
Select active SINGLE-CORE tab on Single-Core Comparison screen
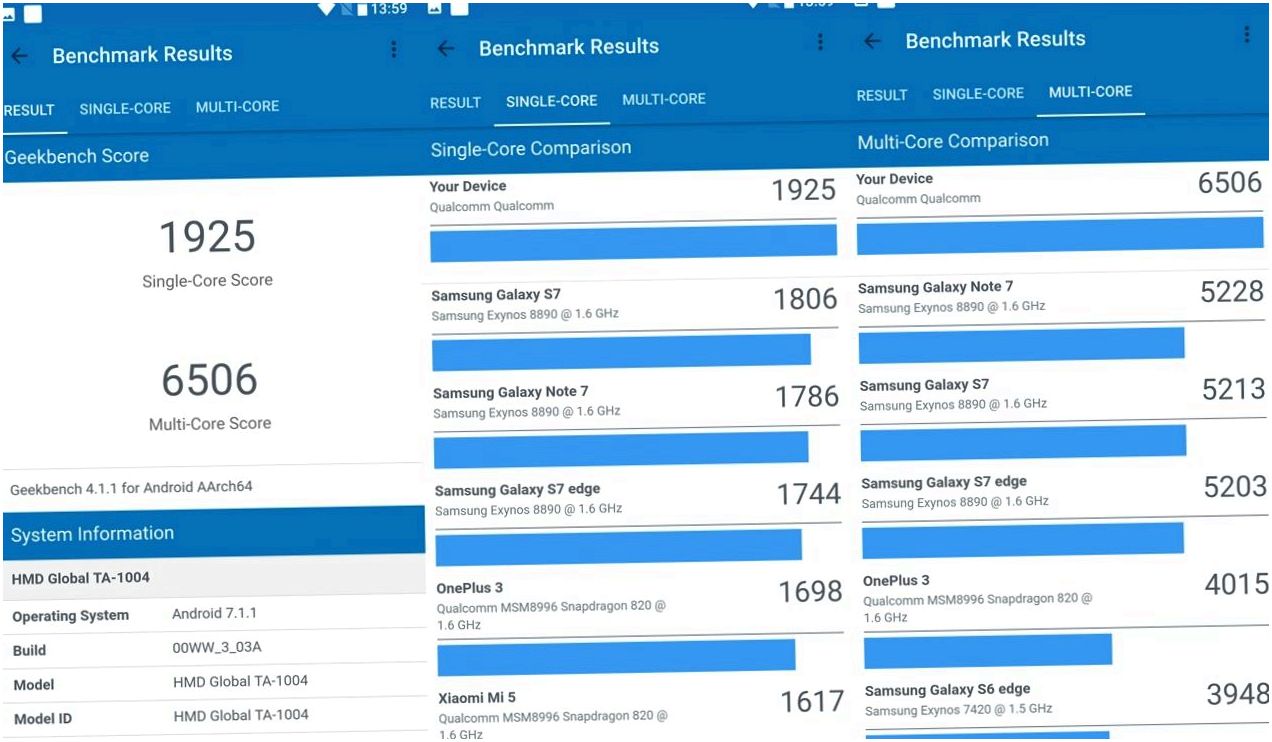tap(551, 101)
